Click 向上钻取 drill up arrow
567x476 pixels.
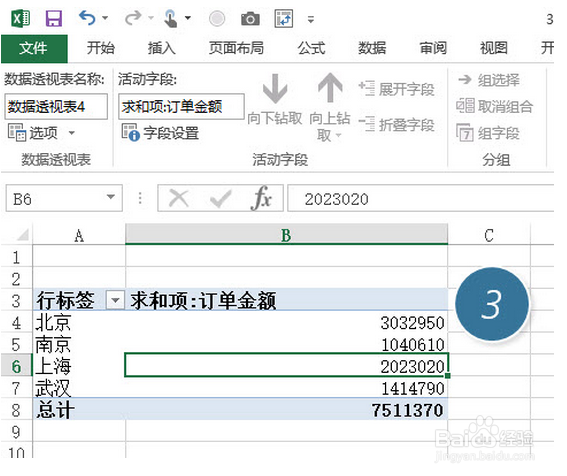(x=330, y=107)
